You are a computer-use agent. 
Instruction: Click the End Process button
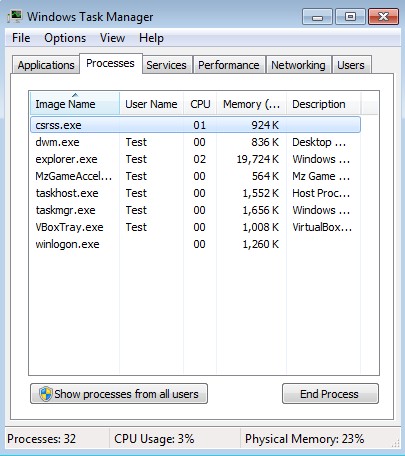pos(330,394)
